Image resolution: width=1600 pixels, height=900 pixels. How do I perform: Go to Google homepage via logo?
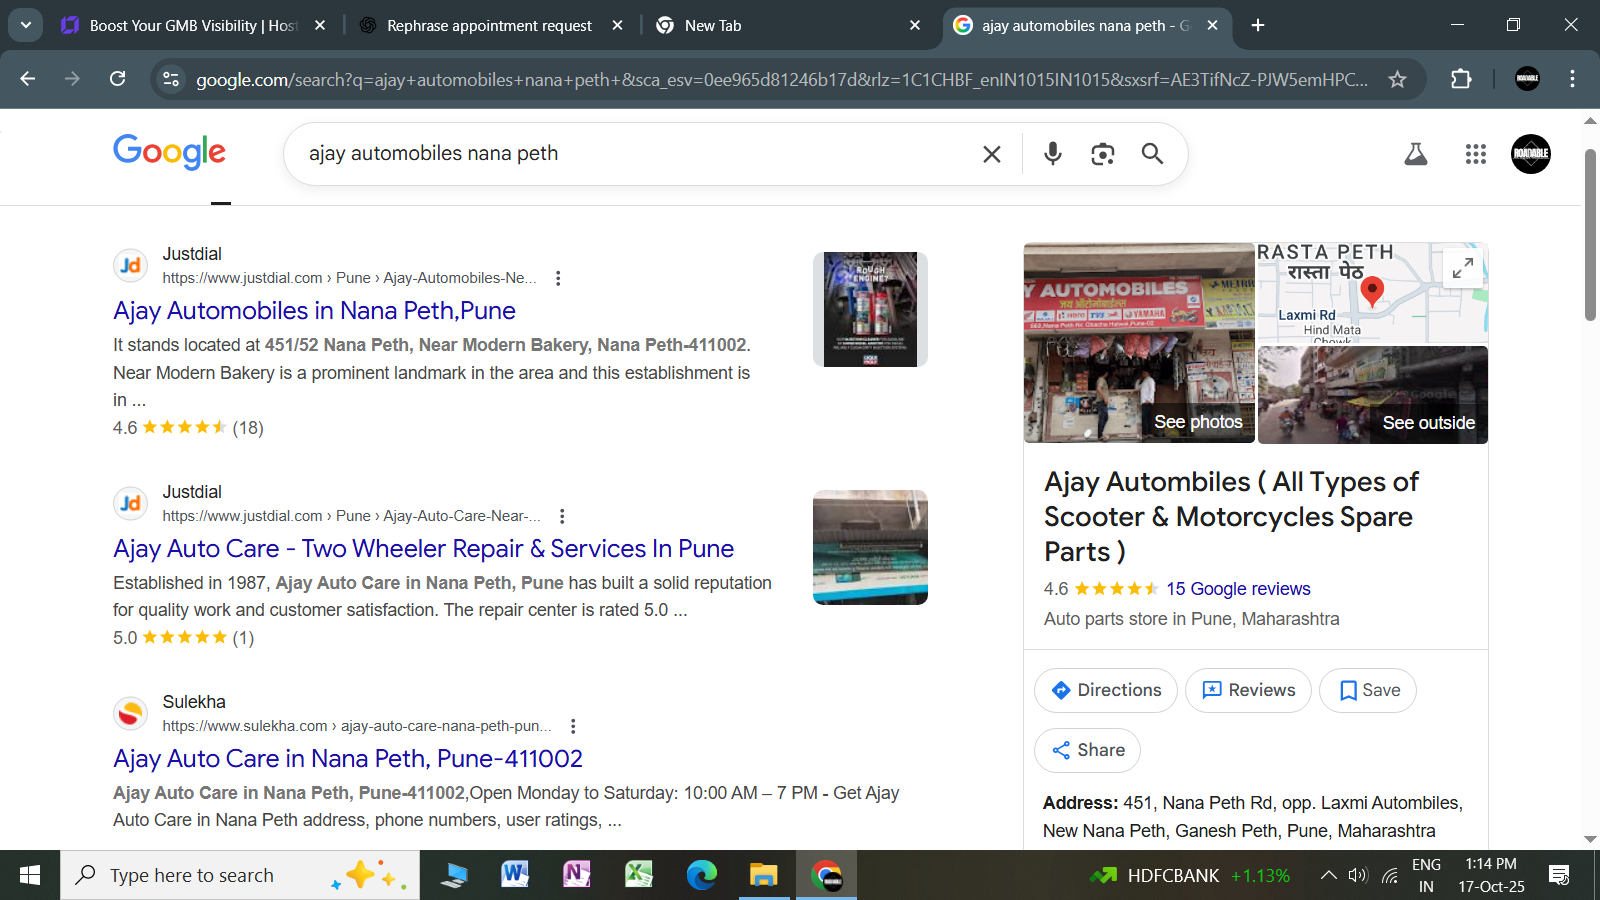[x=169, y=152]
